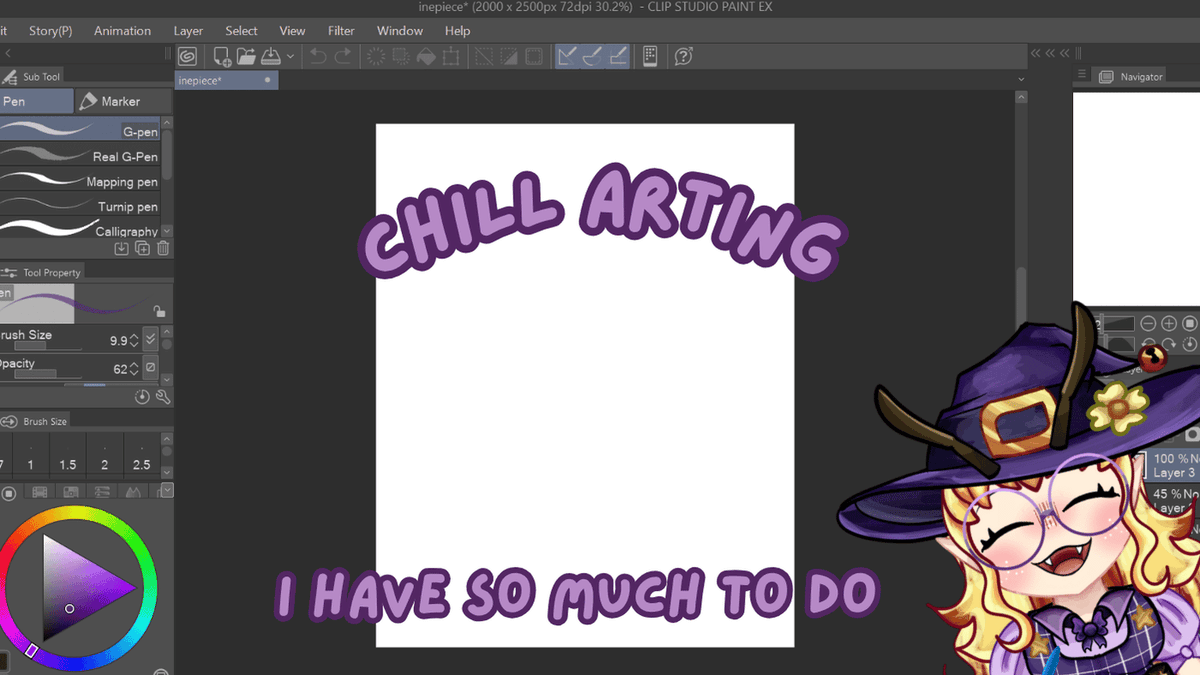The width and height of the screenshot is (1200, 675).
Task: Open the Story menu
Action: click(50, 31)
